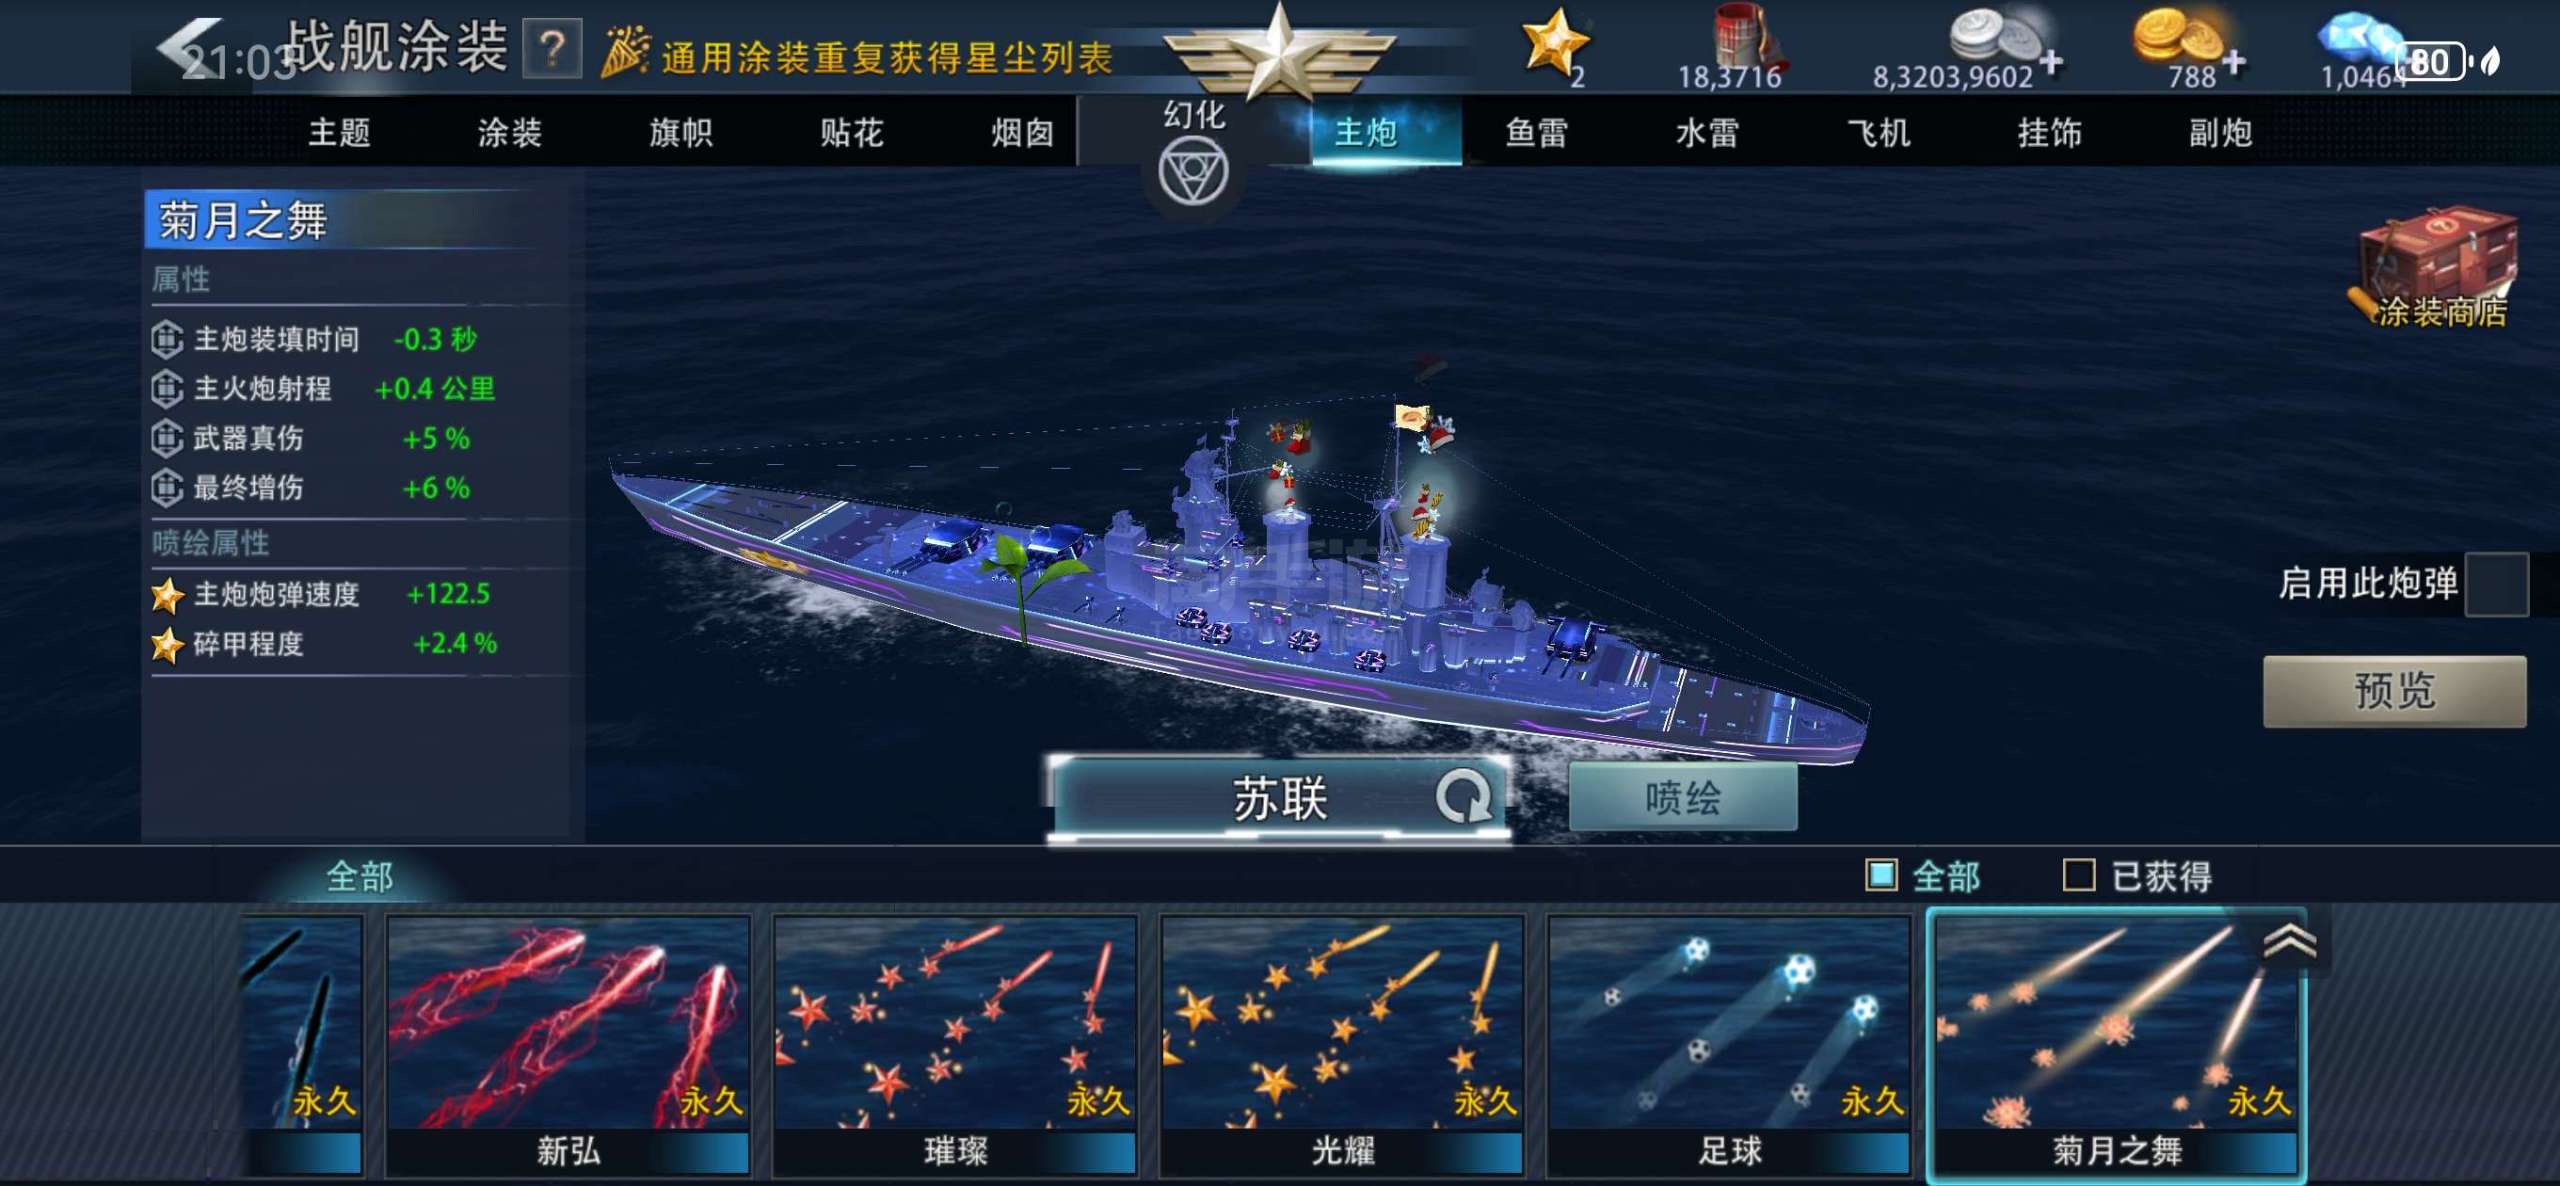Click the gold star currency icon
This screenshot has height=1186, width=2560.
pyautogui.click(x=1554, y=42)
